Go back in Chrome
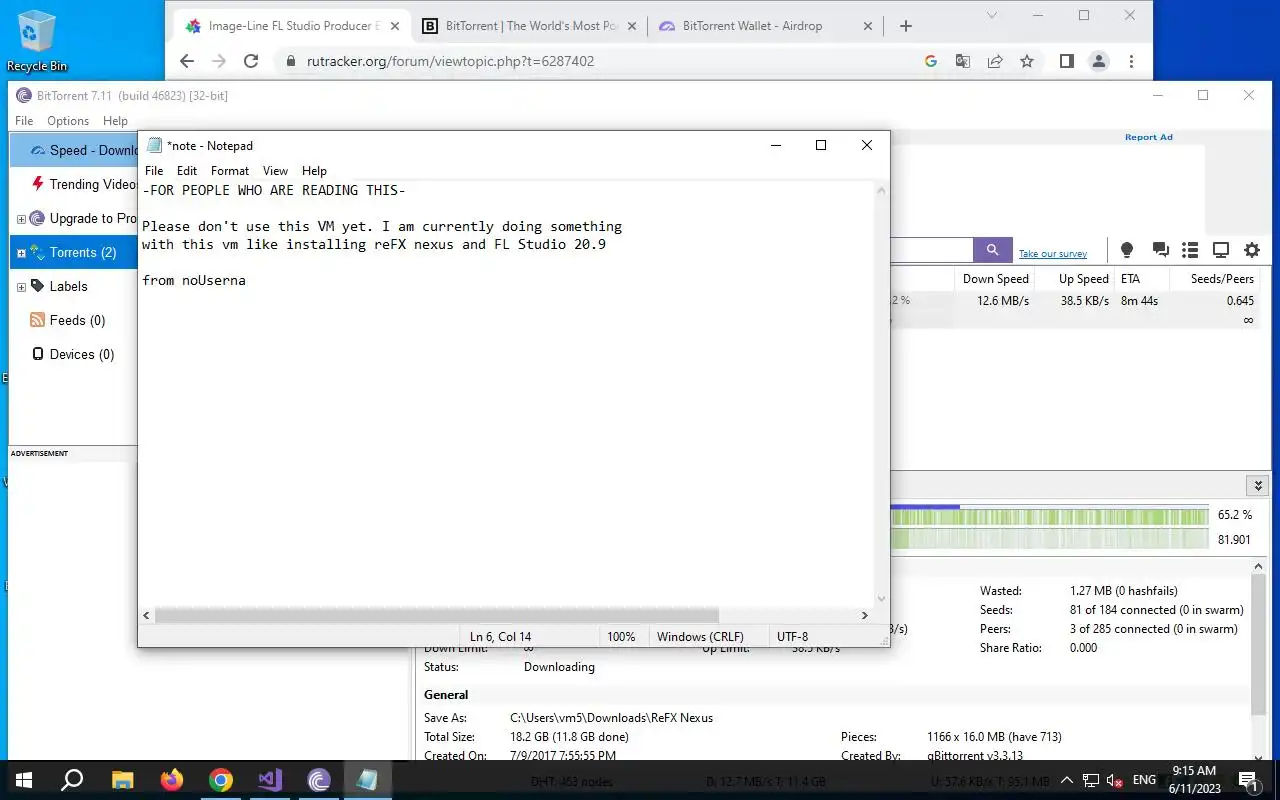This screenshot has height=800, width=1280. pos(187,61)
